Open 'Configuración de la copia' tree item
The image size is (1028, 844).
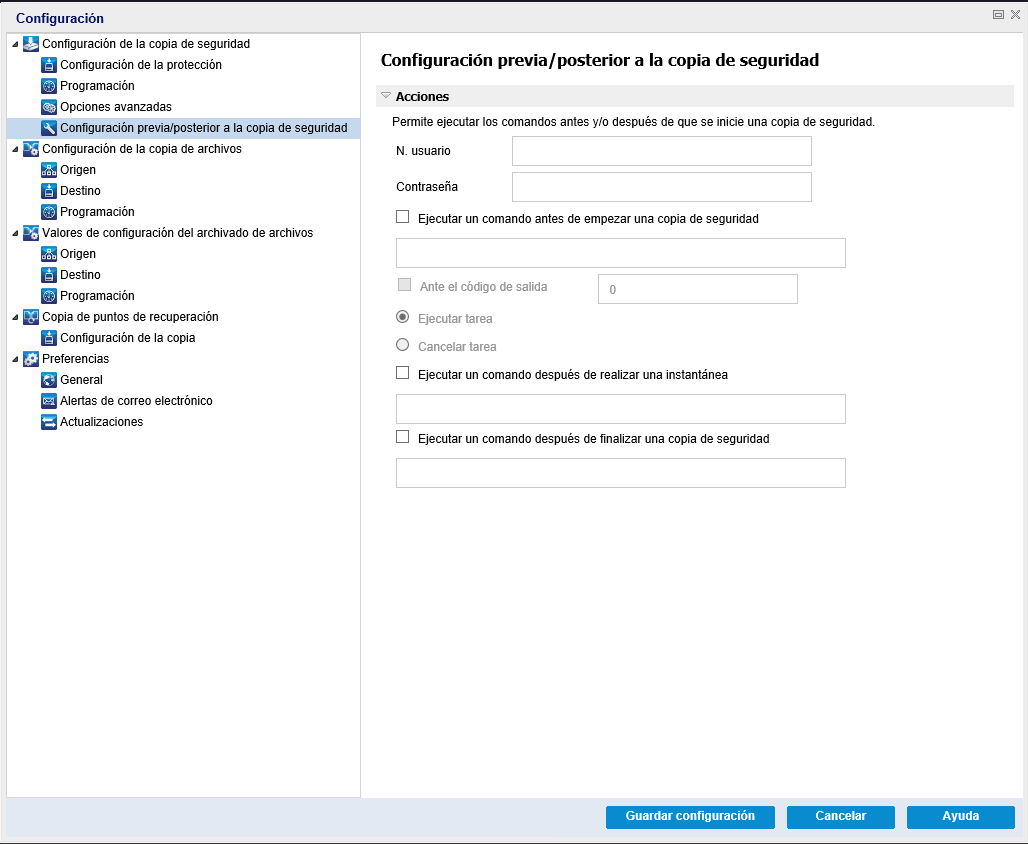[x=128, y=338]
